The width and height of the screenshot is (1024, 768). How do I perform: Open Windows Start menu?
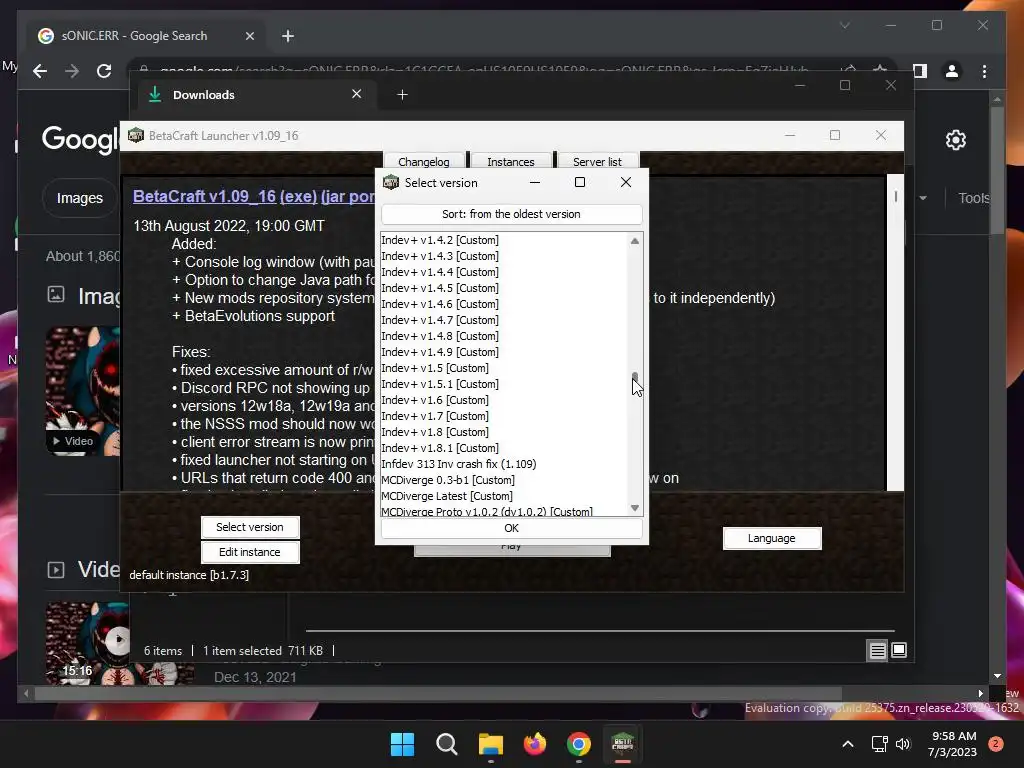click(402, 744)
